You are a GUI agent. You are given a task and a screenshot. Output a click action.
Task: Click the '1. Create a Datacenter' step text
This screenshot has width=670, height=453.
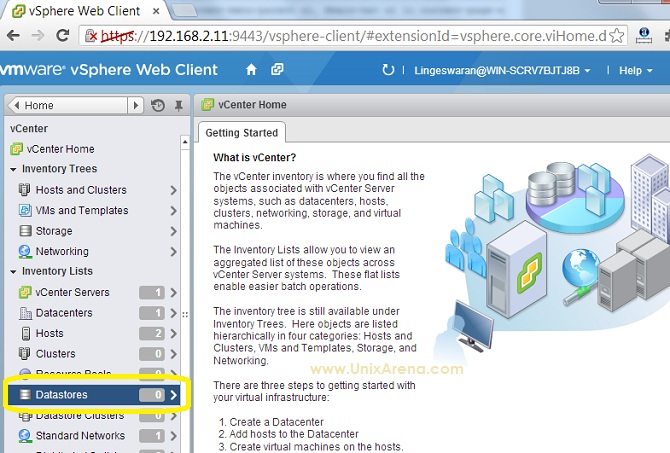pyautogui.click(x=271, y=422)
